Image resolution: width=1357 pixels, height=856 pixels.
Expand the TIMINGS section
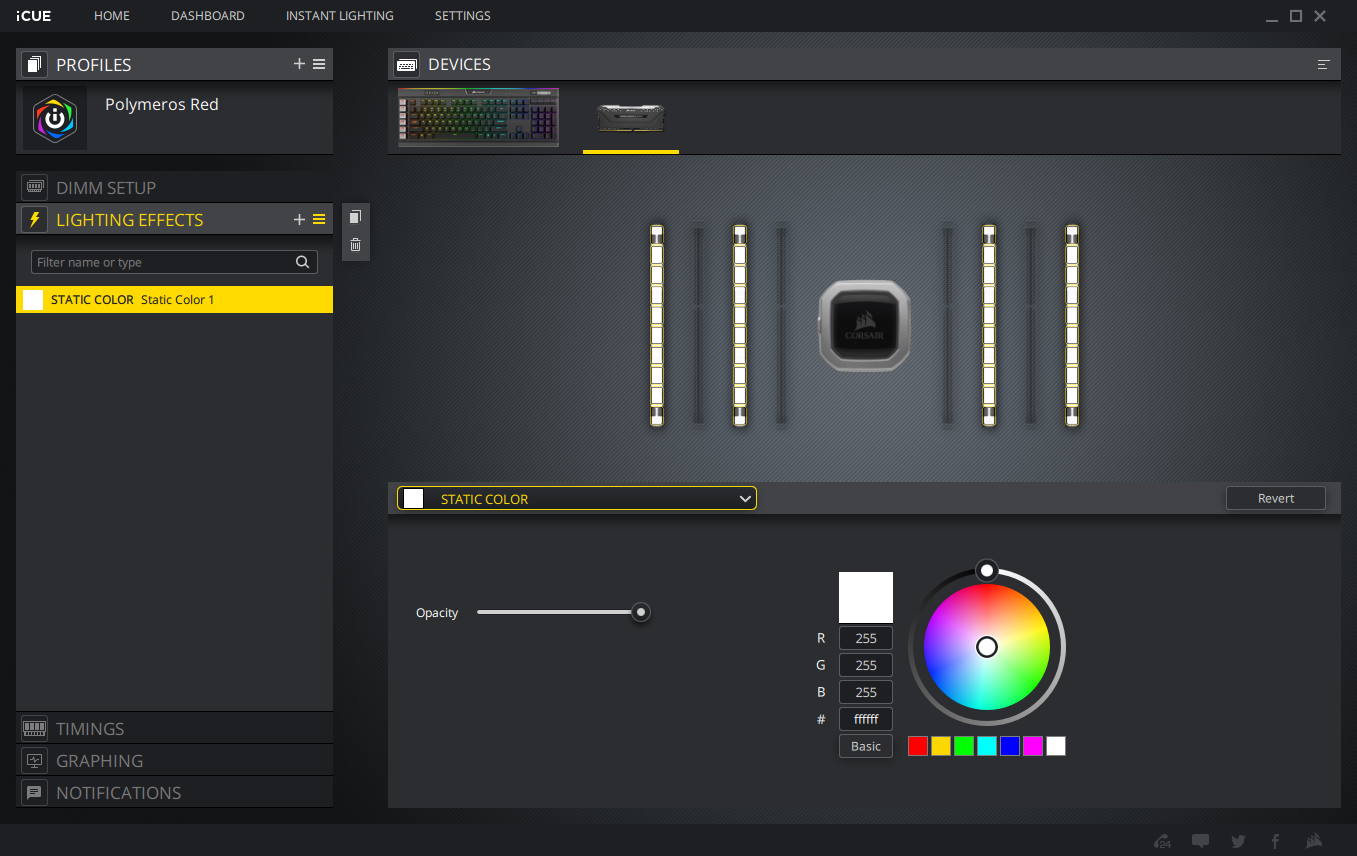pos(90,728)
